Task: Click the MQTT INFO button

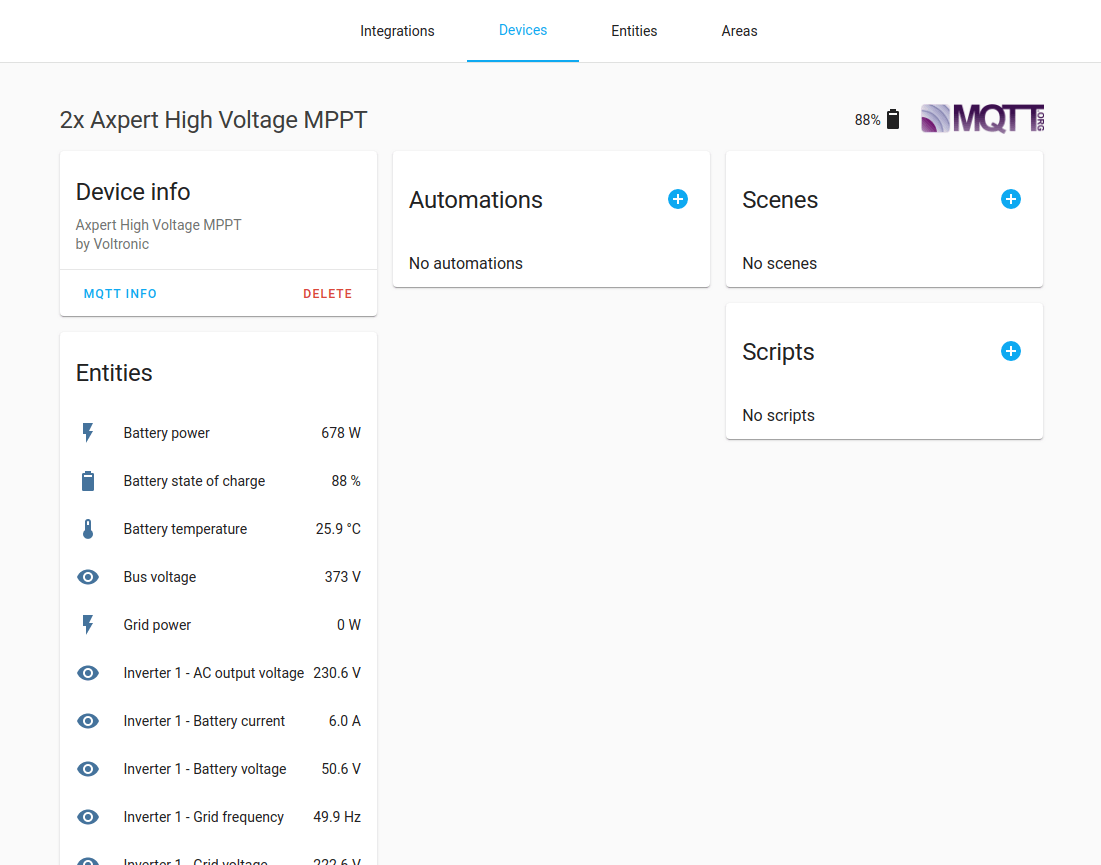Action: click(120, 293)
